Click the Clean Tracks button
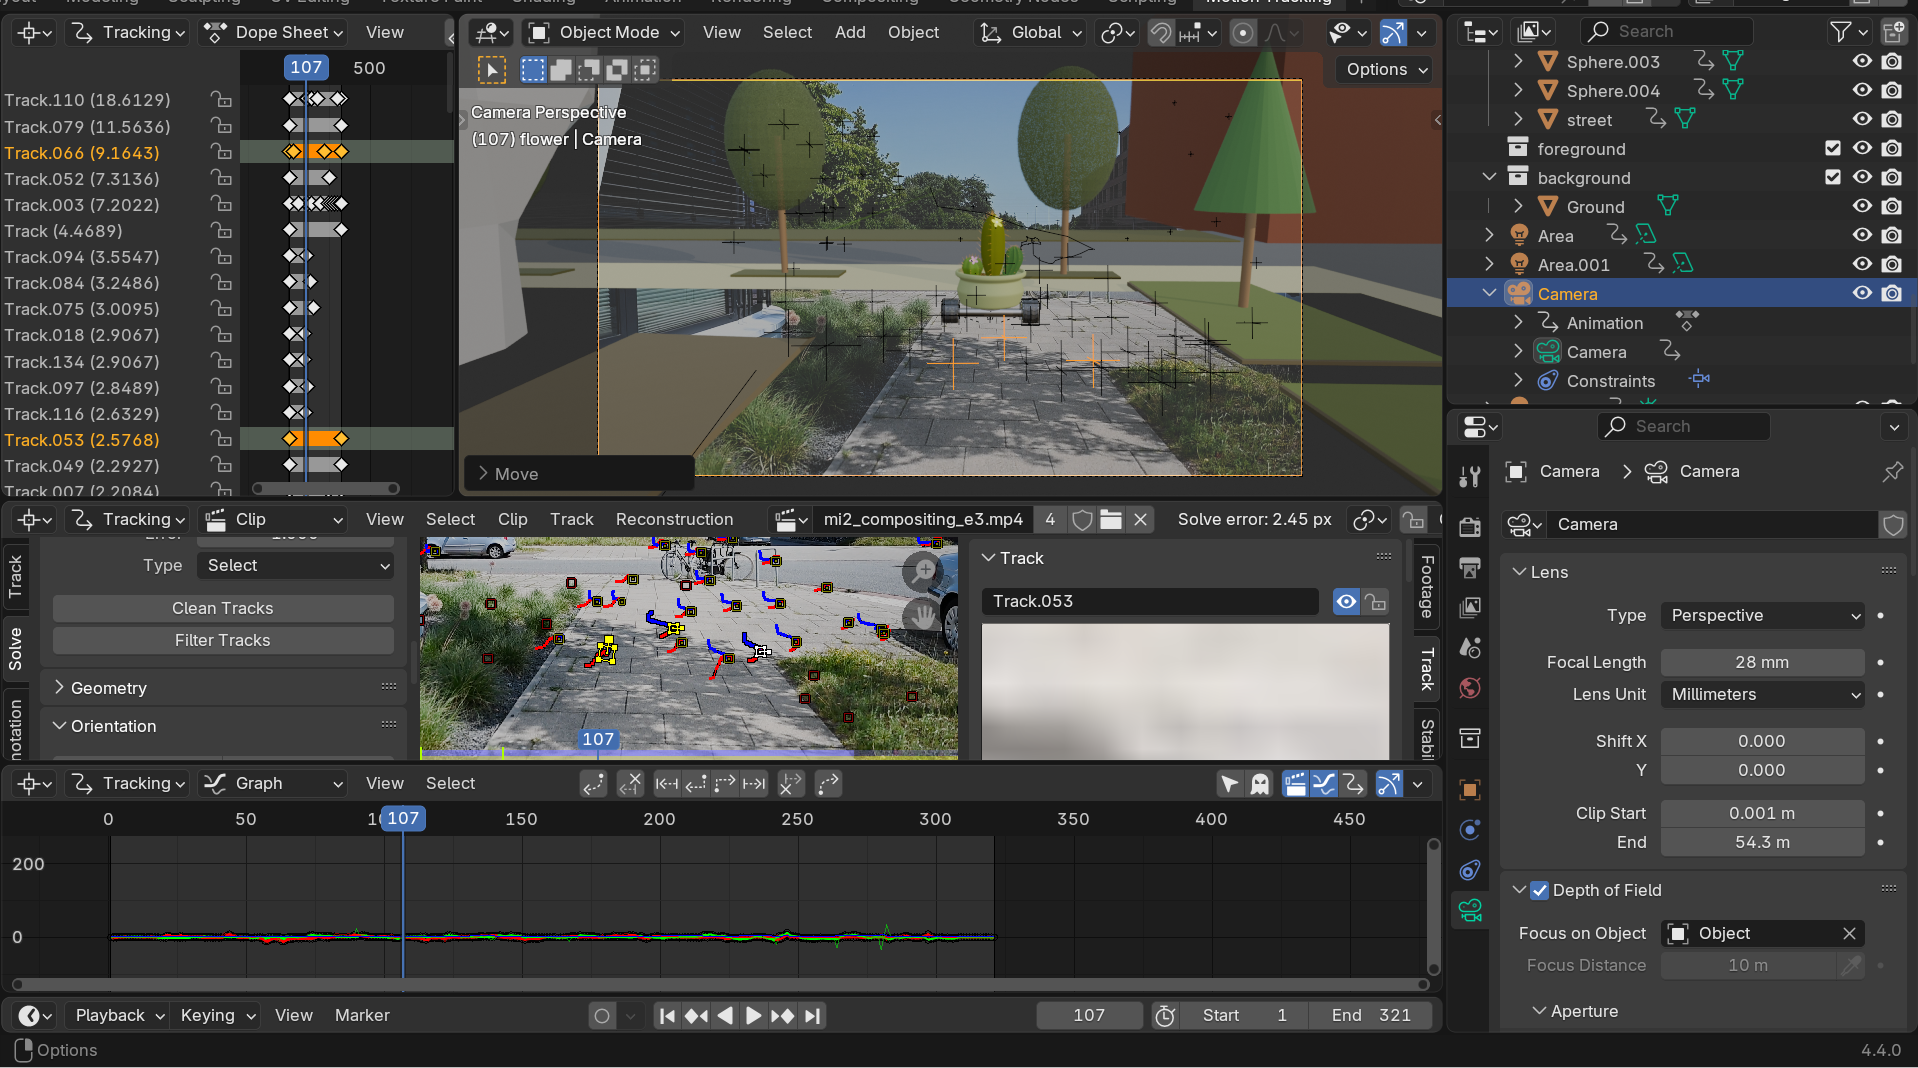The width and height of the screenshot is (1918, 1068). [222, 609]
